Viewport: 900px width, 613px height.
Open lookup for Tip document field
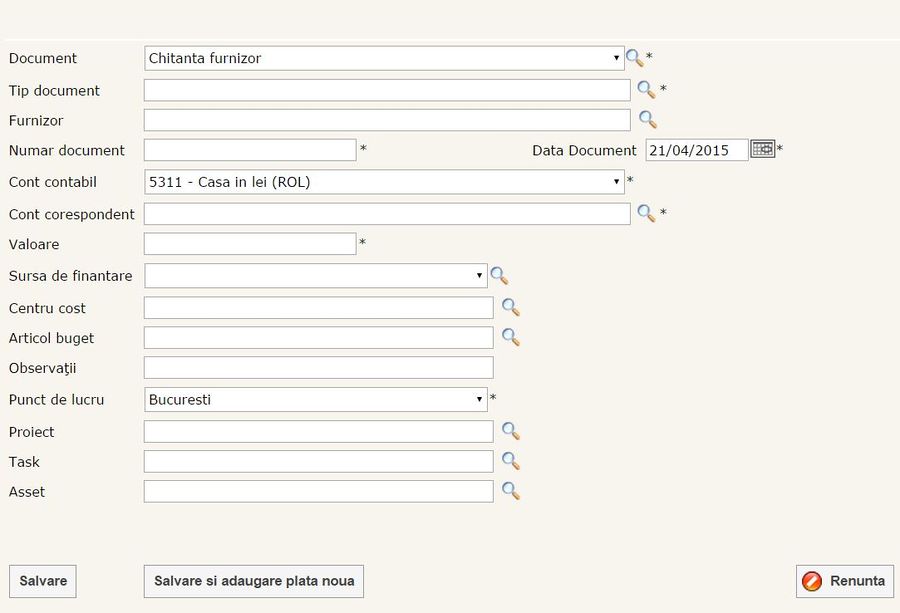tap(647, 90)
